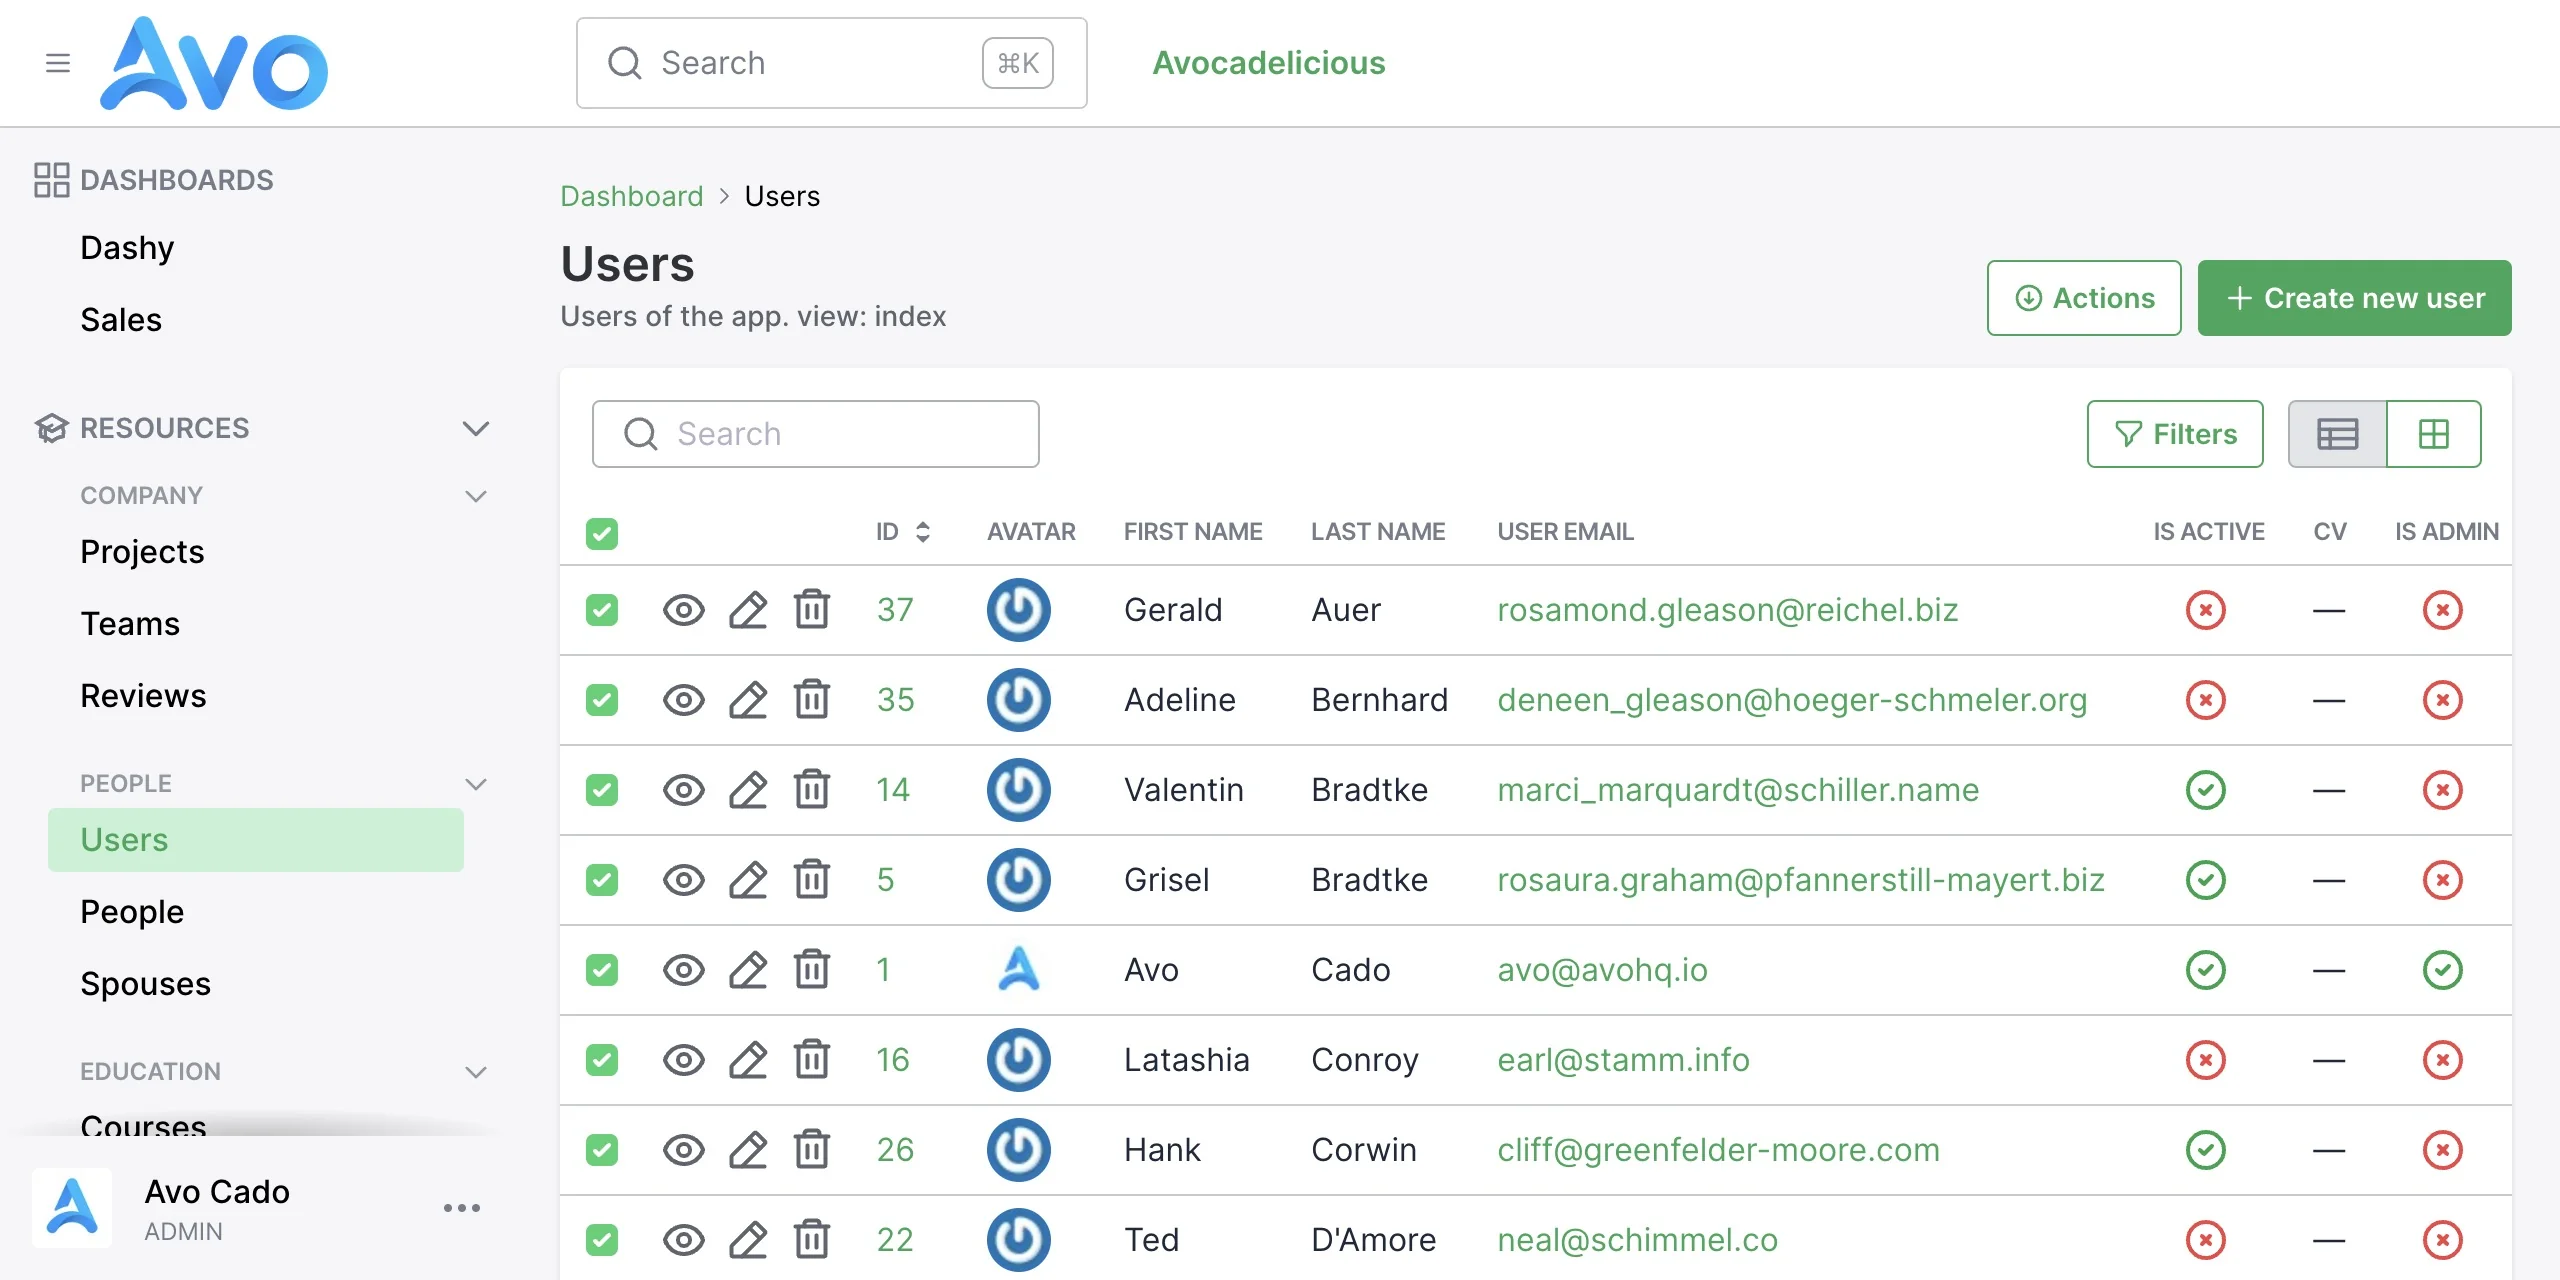View the Grisel Bradtke record eye icon
Viewport: 2560px width, 1280px height.
(684, 880)
